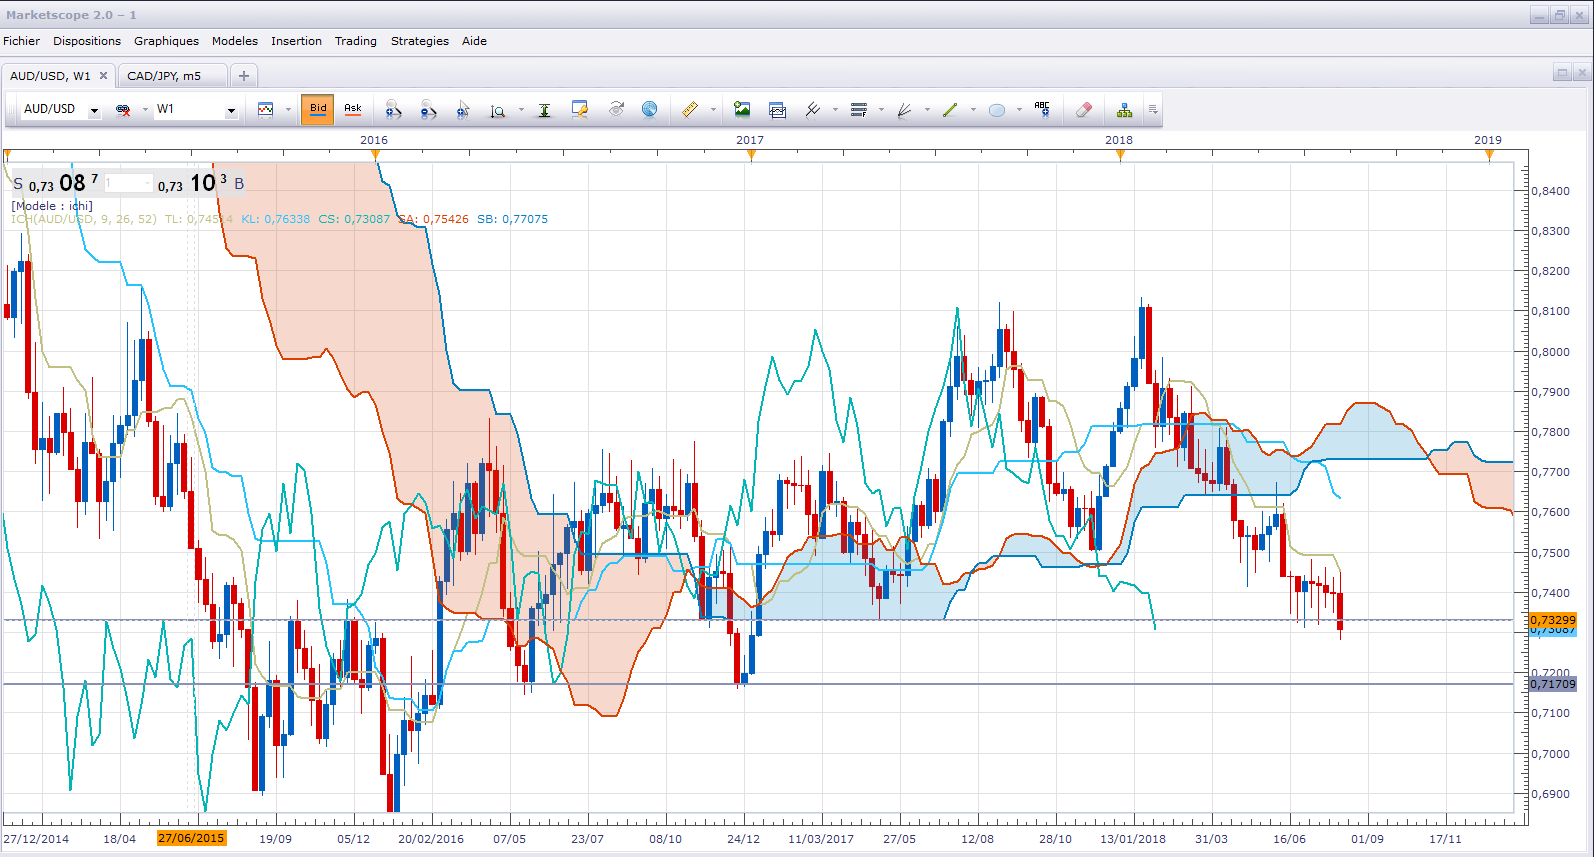1594x857 pixels.
Task: Select the ellipse shape tool
Action: click(997, 110)
